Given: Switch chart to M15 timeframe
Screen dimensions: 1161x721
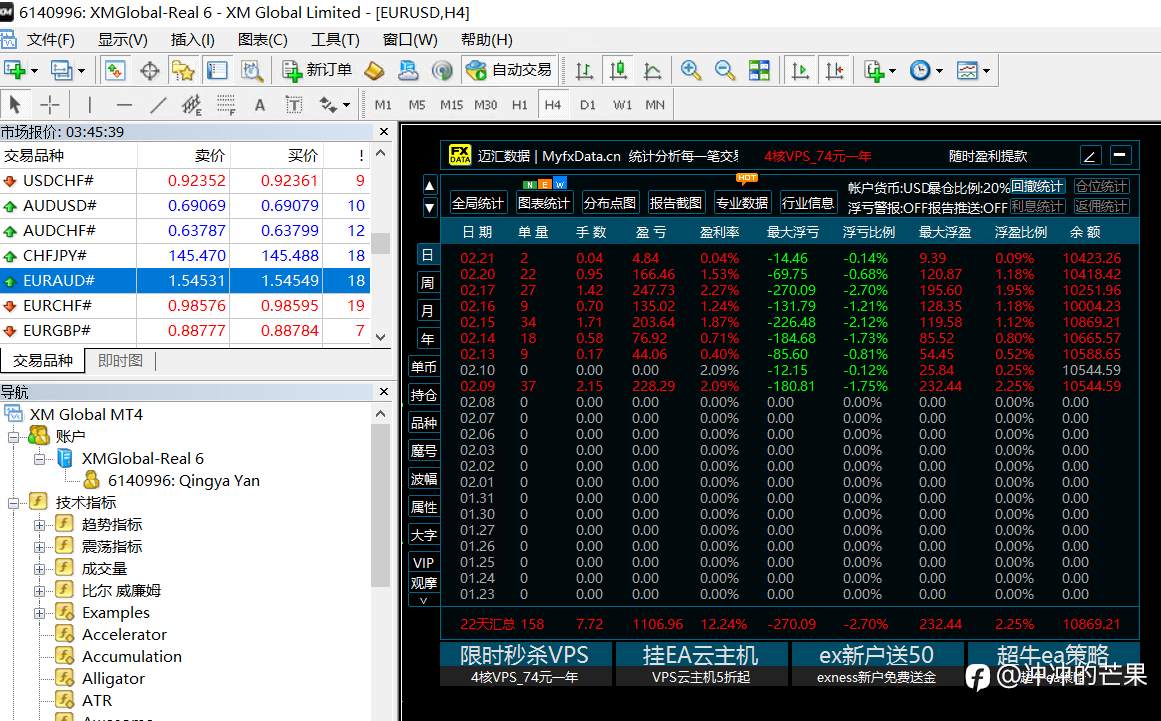Looking at the screenshot, I should click(x=452, y=105).
